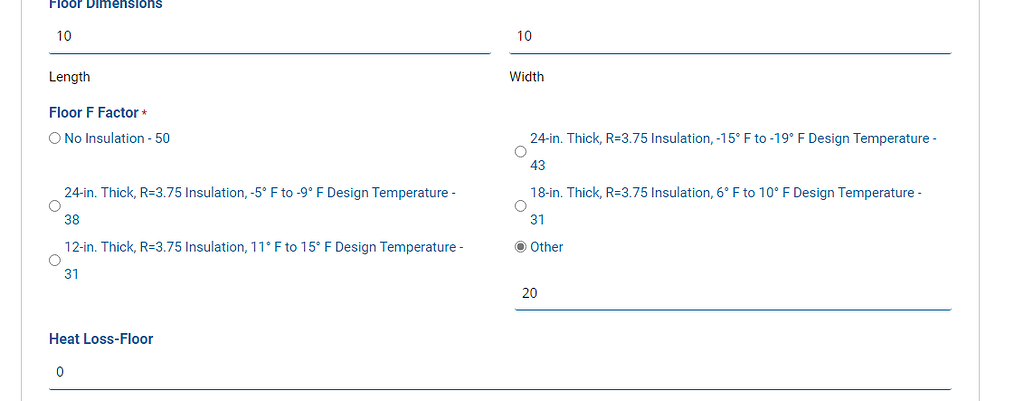Viewport: 1024px width, 401px height.
Task: Click the Other F factor value field
Action: pyautogui.click(x=732, y=294)
